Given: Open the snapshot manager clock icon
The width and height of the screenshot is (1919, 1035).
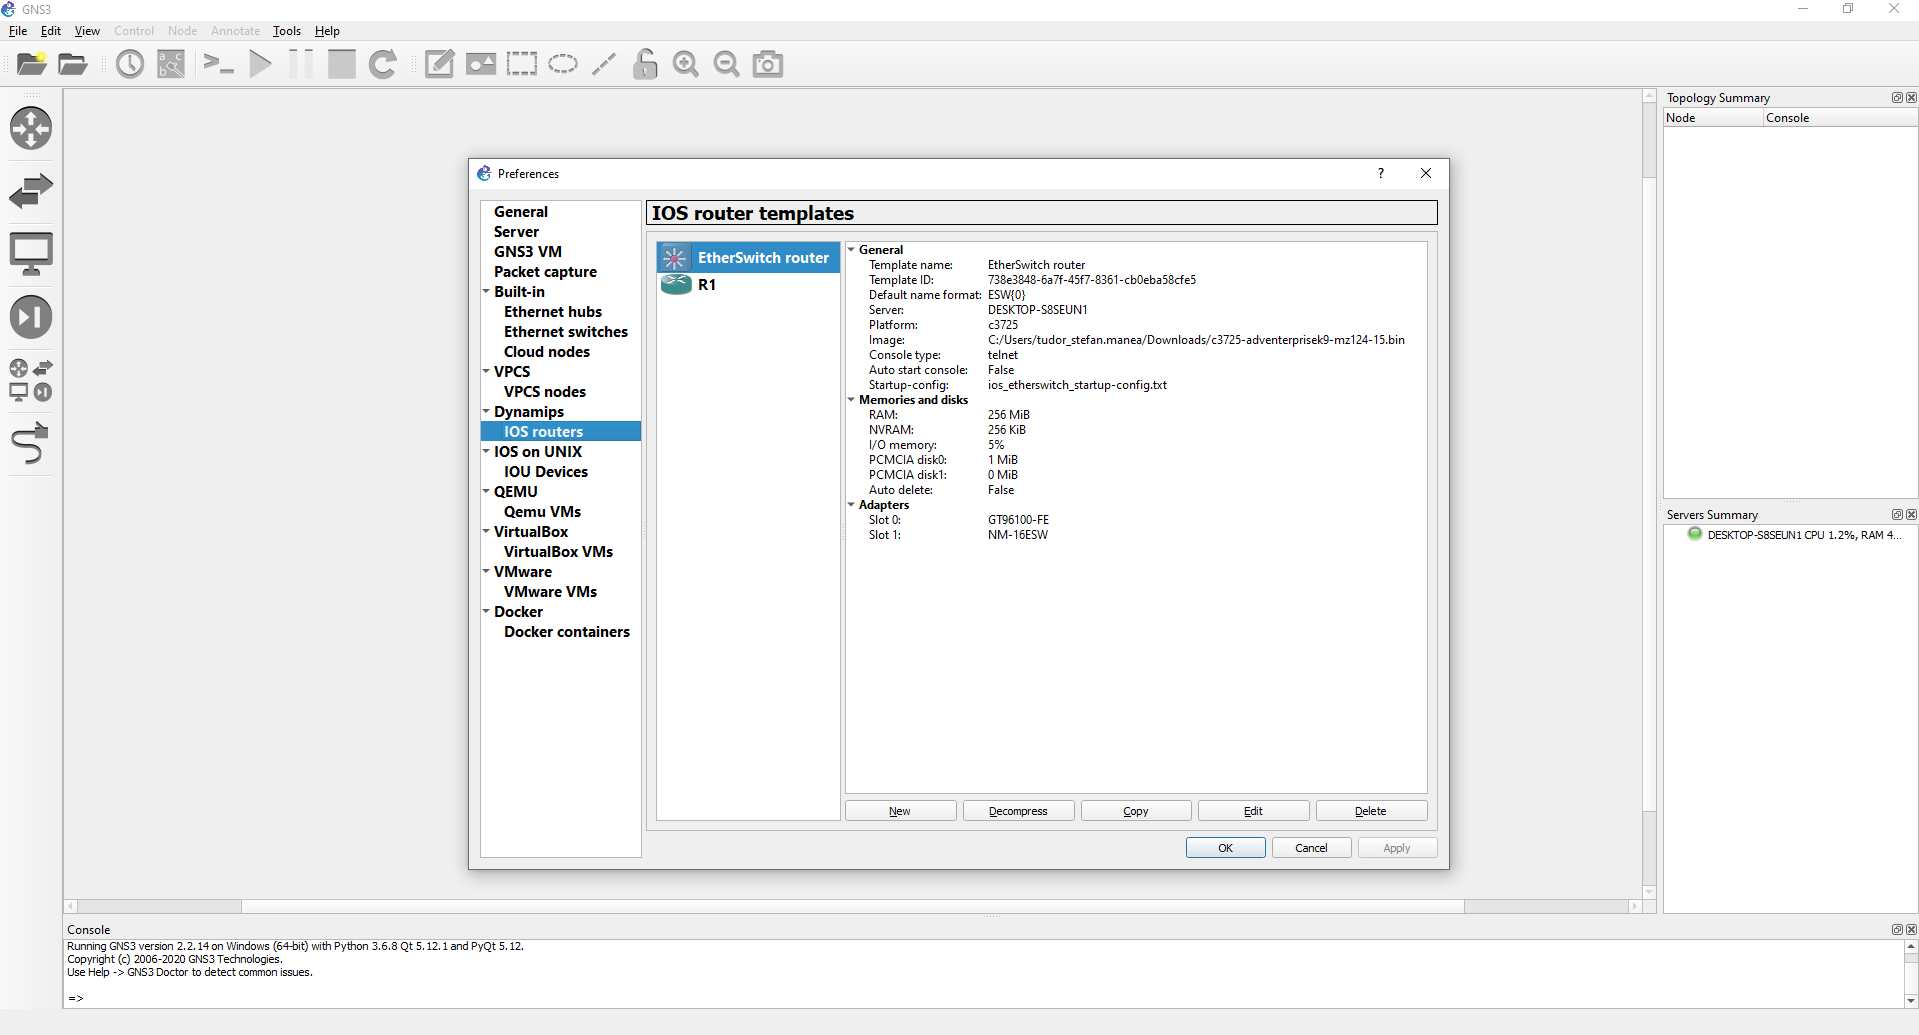Looking at the screenshot, I should point(129,63).
